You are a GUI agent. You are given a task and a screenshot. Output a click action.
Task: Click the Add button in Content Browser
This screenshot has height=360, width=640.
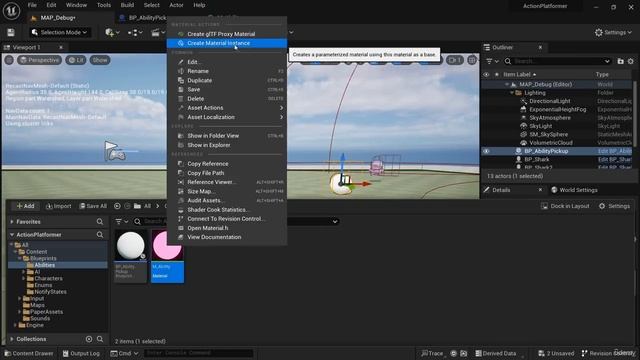[x=25, y=206]
